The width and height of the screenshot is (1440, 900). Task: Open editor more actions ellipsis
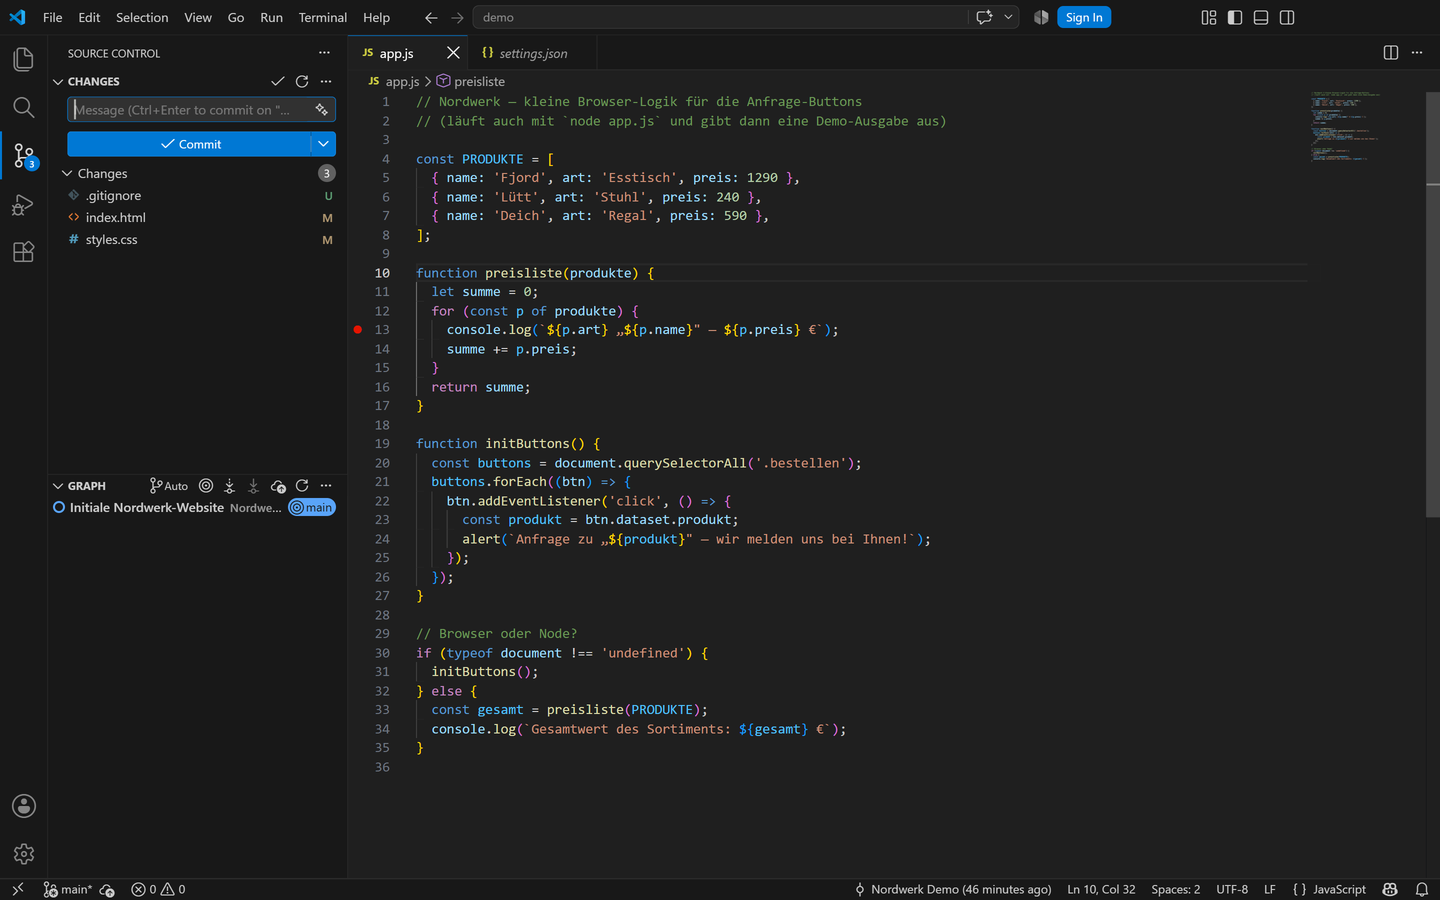pyautogui.click(x=1416, y=53)
